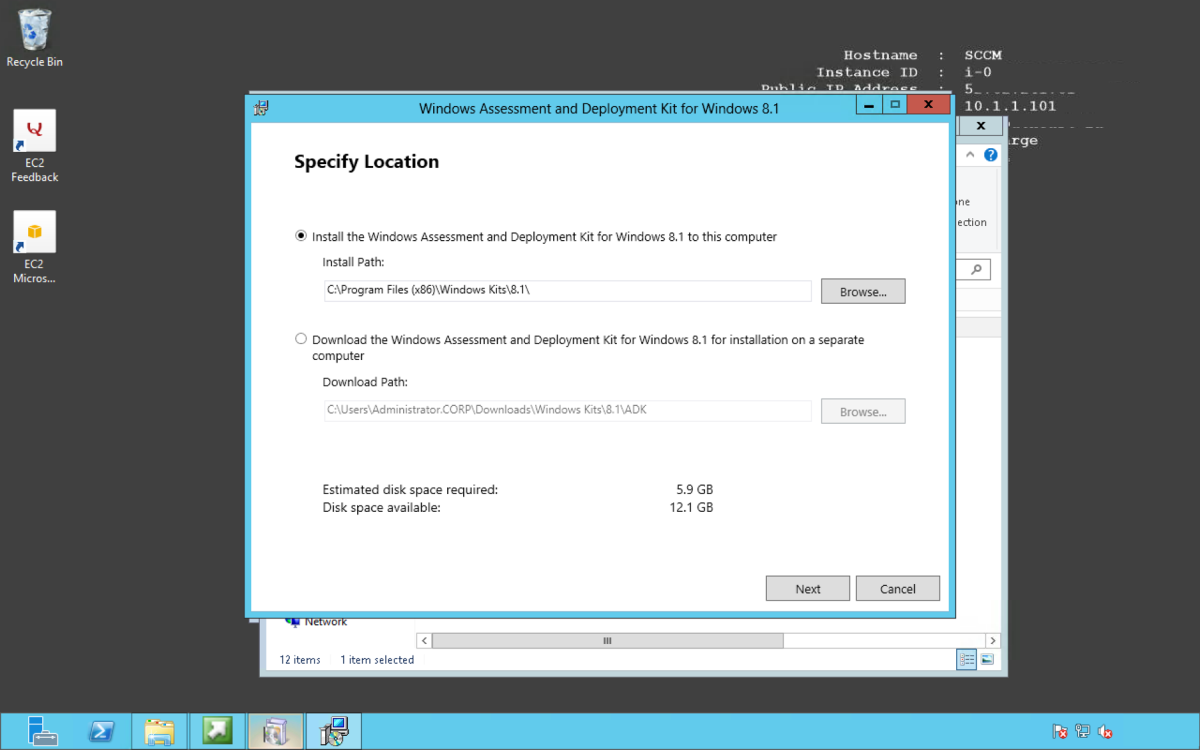Browse for a different install path
1200x750 pixels.
[862, 291]
